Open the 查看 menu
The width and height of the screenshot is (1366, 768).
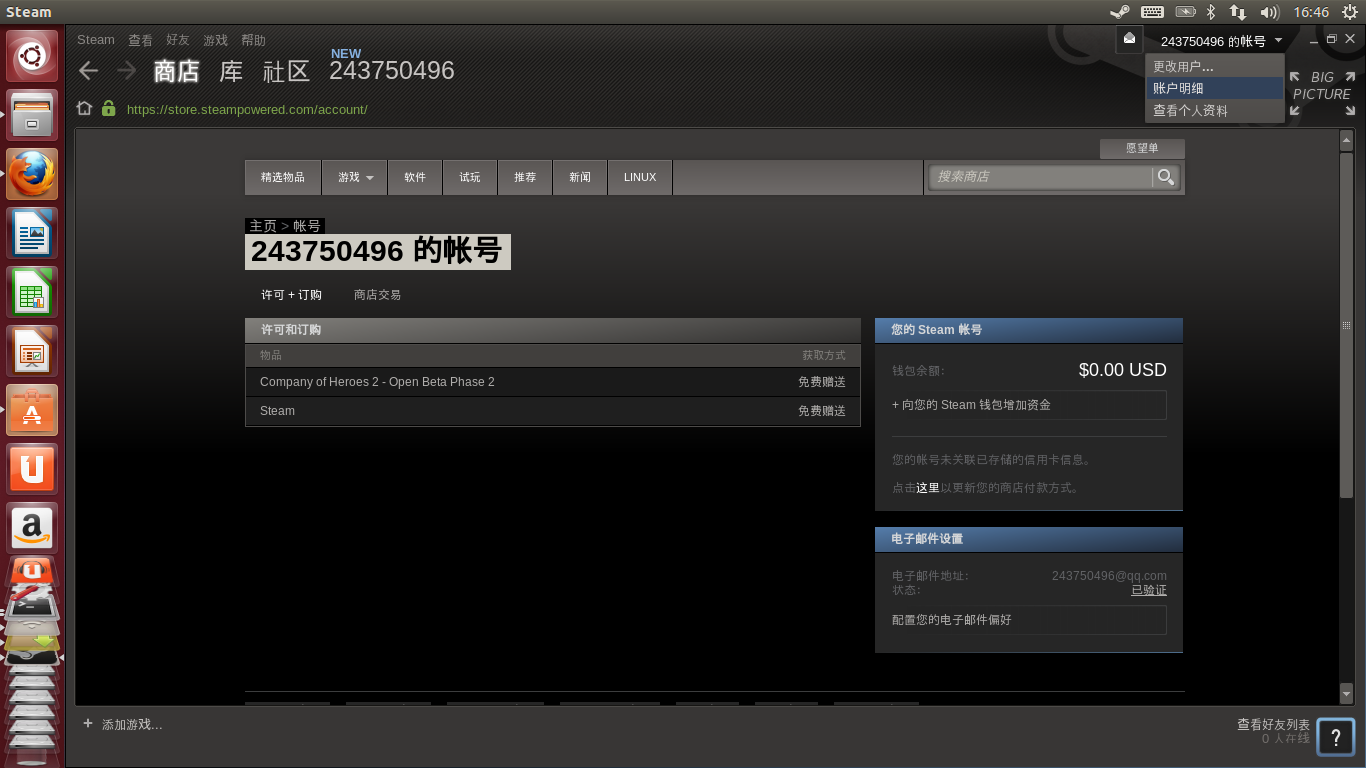click(x=140, y=40)
